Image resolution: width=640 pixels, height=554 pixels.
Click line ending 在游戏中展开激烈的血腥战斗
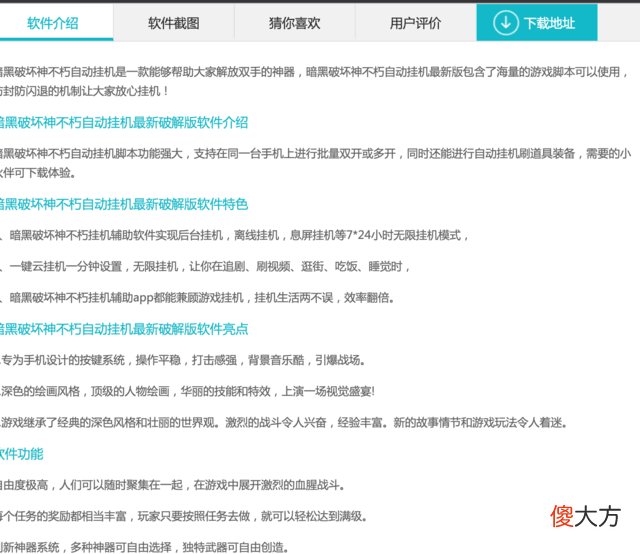pyautogui.click(x=173, y=485)
